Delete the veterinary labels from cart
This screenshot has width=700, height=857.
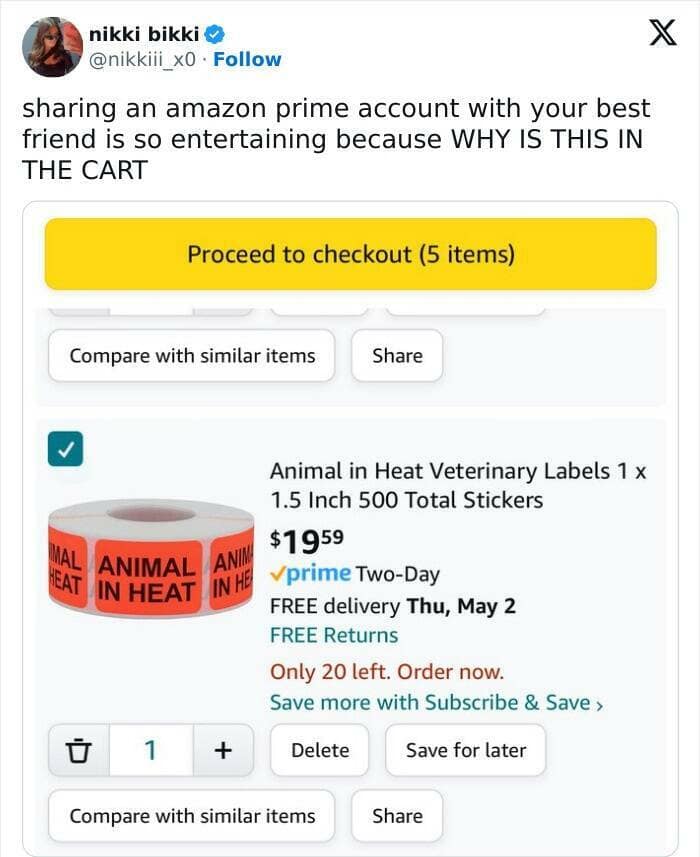point(320,750)
